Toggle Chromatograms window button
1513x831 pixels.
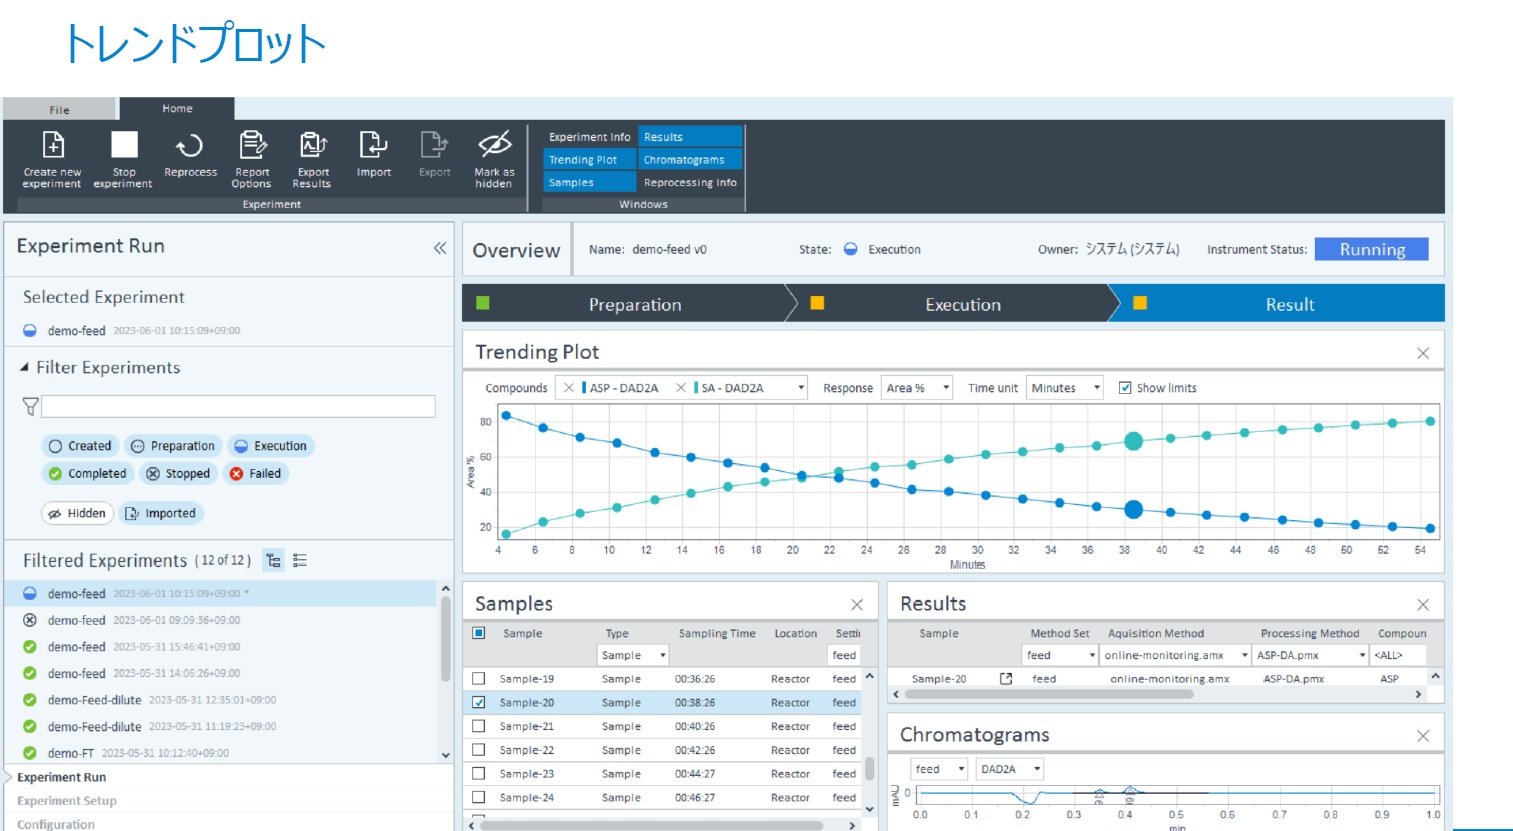pyautogui.click(x=690, y=160)
